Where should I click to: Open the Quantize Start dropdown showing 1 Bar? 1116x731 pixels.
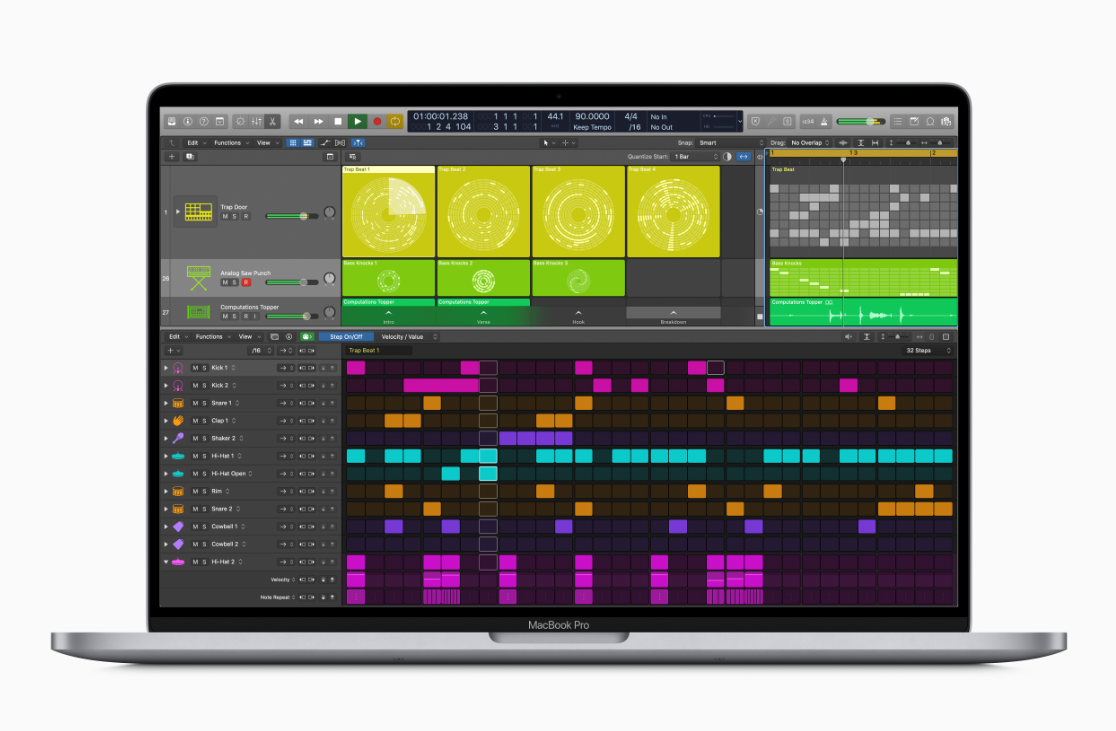tap(696, 157)
